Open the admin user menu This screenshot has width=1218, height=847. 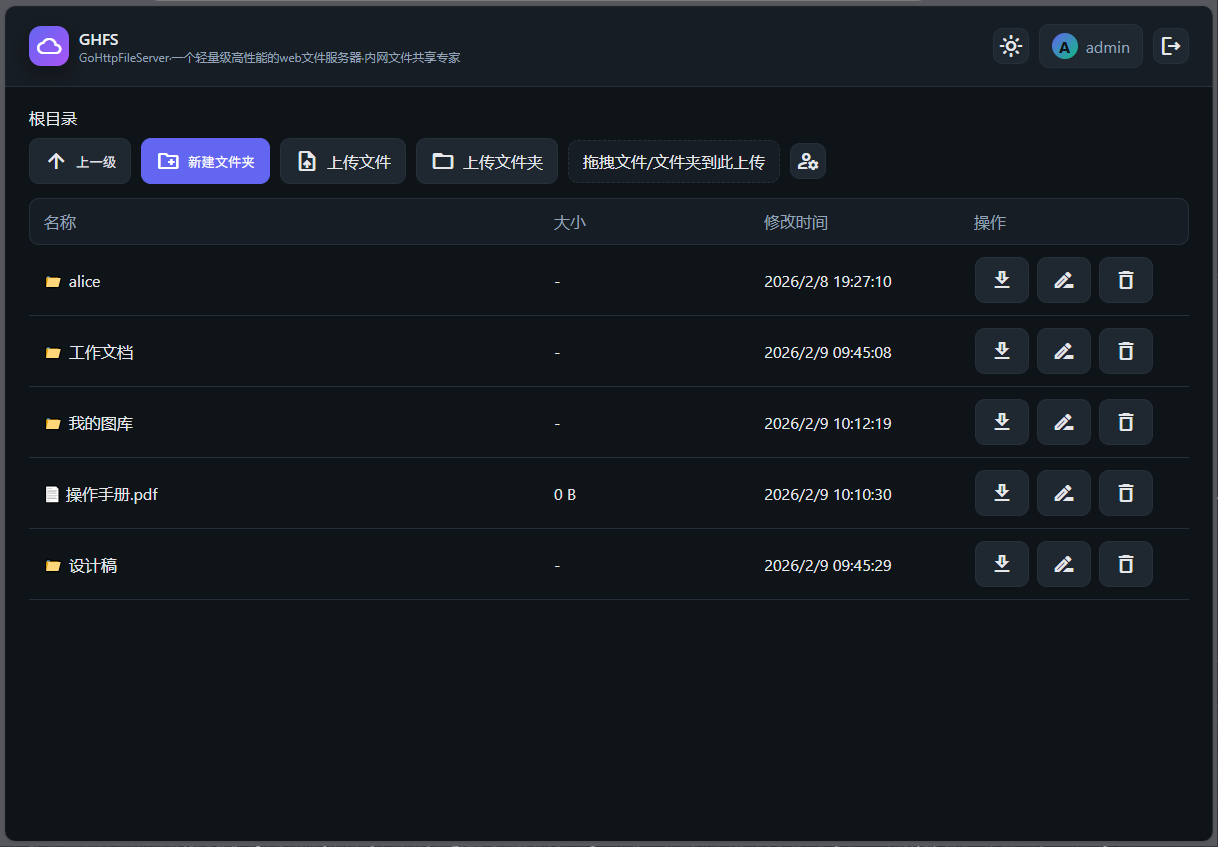(1090, 47)
